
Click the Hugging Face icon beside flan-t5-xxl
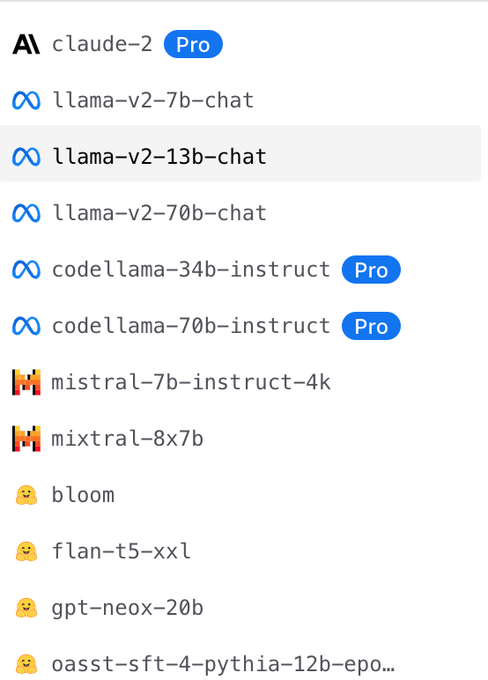(26, 552)
